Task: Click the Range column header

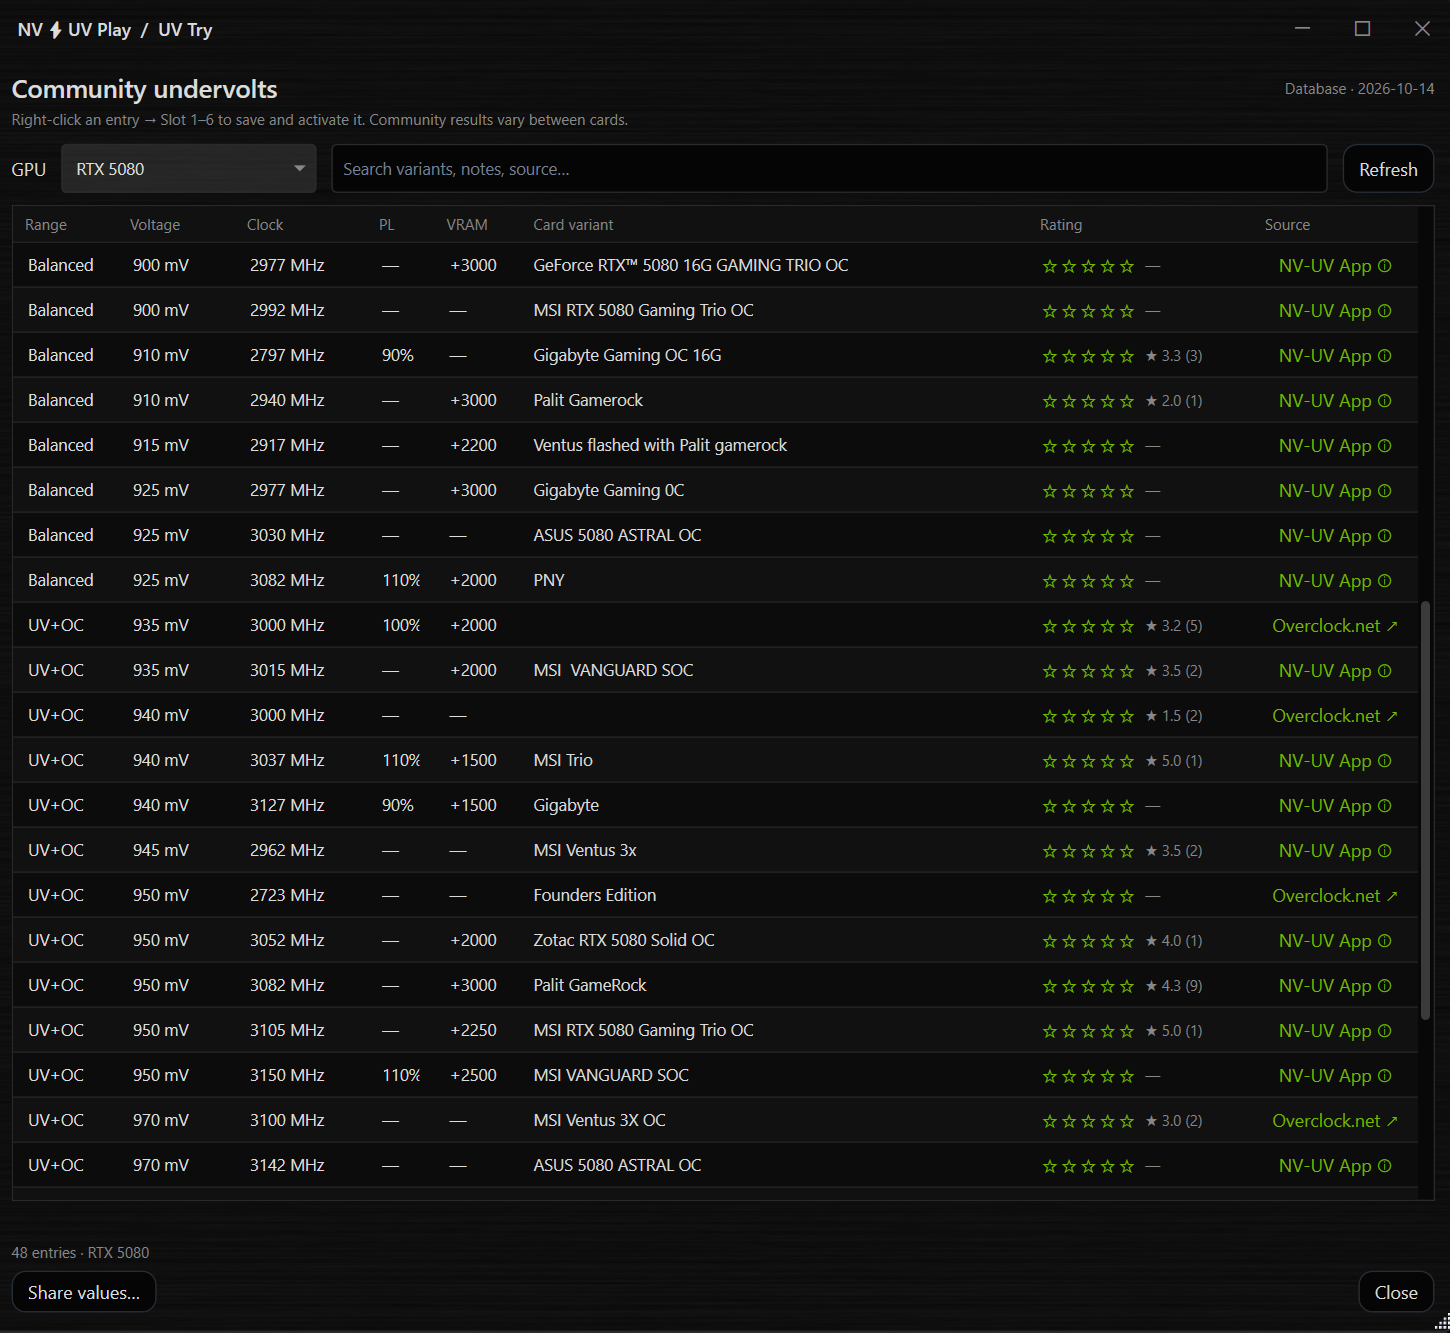Action: click(46, 225)
